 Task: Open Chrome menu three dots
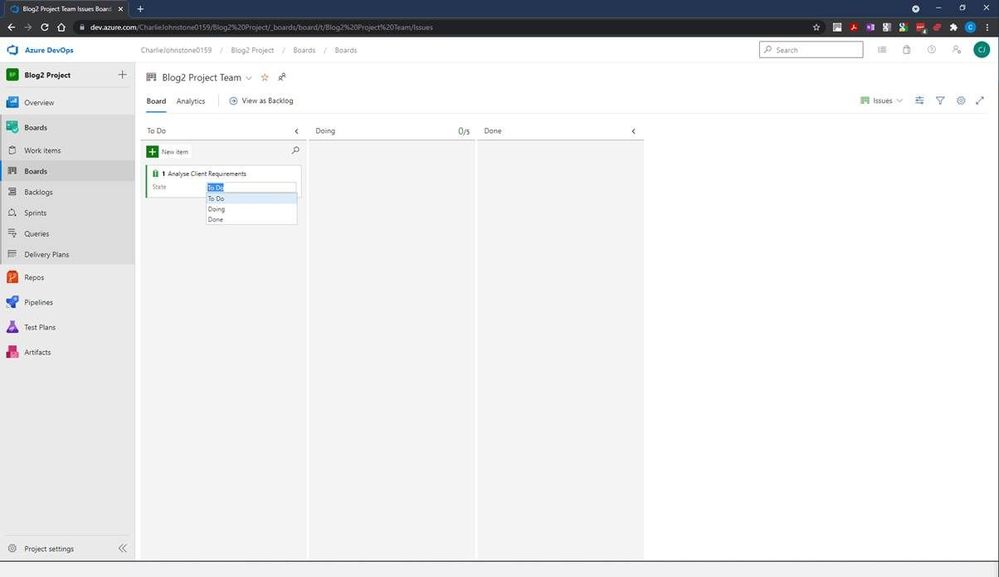tap(987, 27)
